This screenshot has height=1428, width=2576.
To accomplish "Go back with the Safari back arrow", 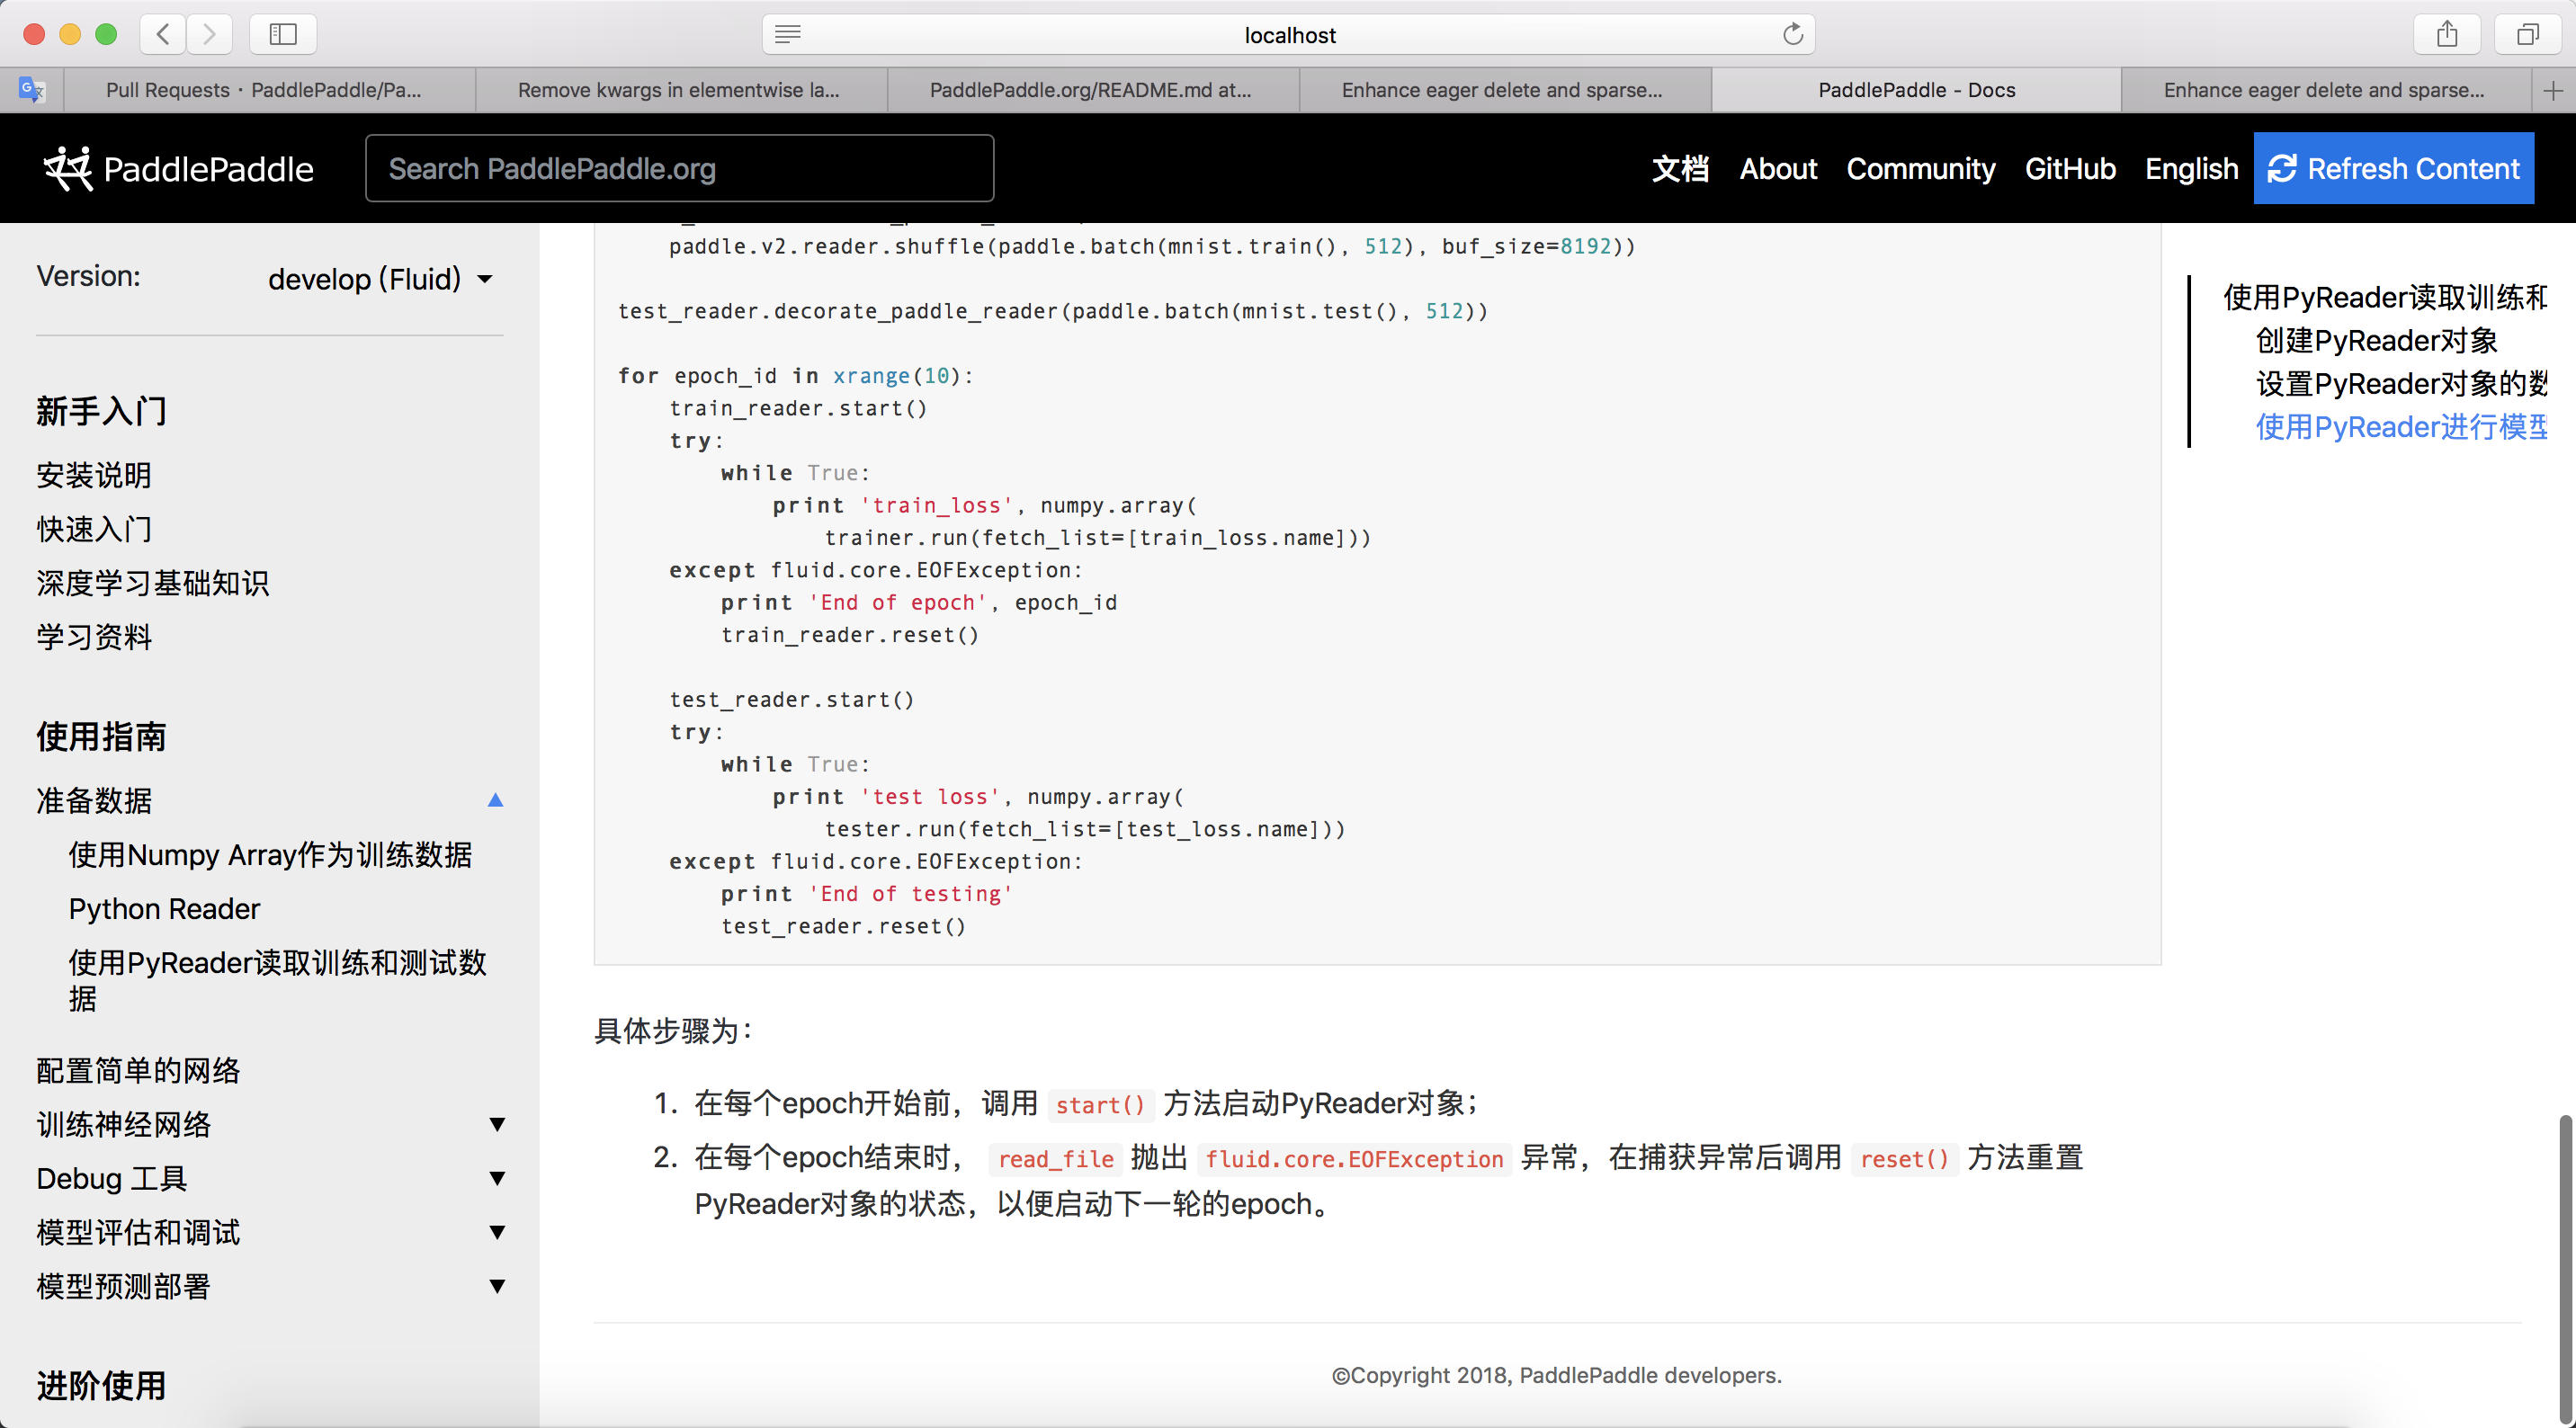I will 163,34.
